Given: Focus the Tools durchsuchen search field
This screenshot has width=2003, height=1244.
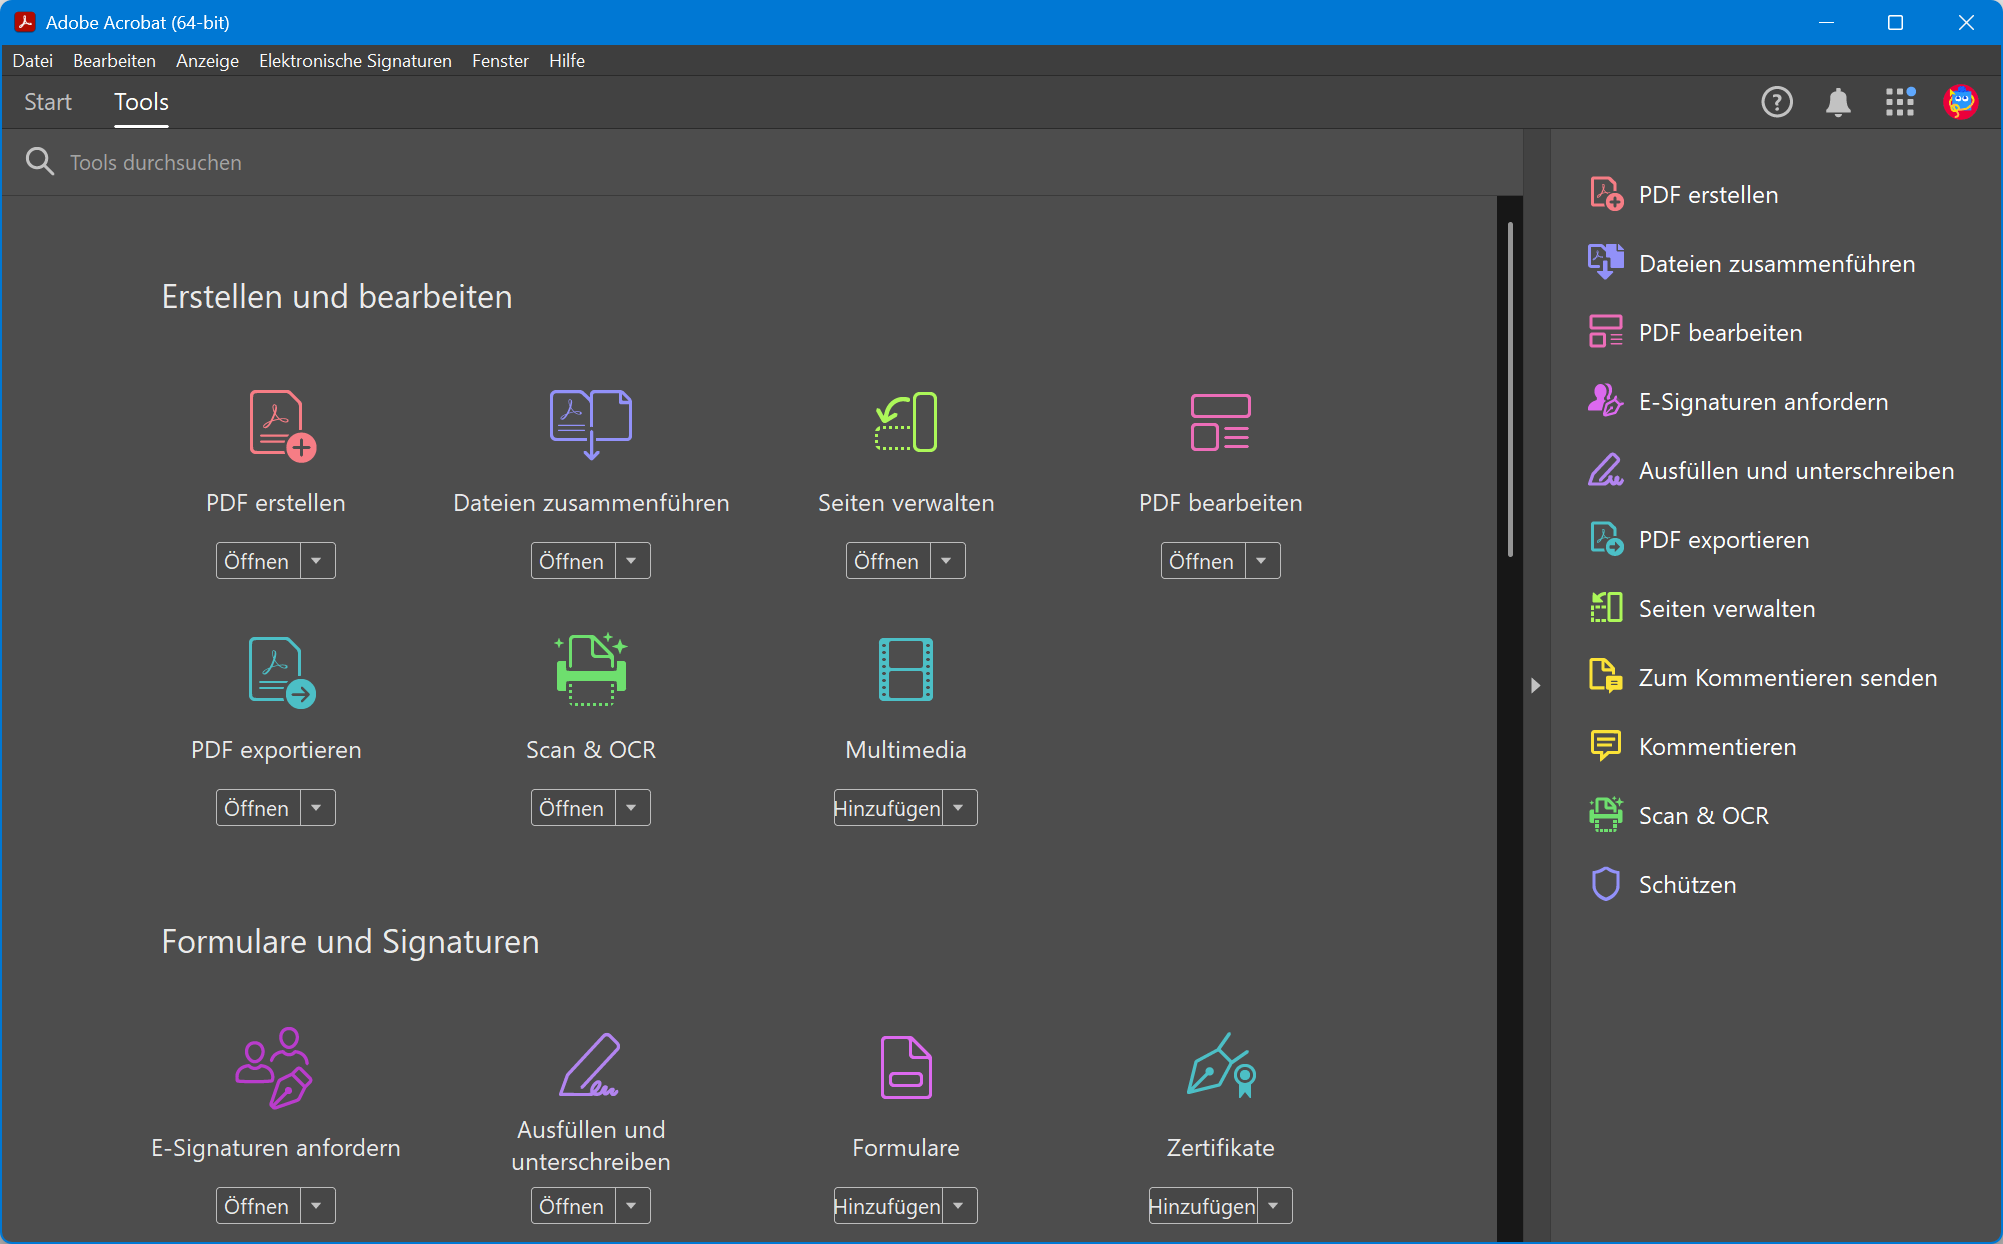Looking at the screenshot, I should [x=760, y=162].
